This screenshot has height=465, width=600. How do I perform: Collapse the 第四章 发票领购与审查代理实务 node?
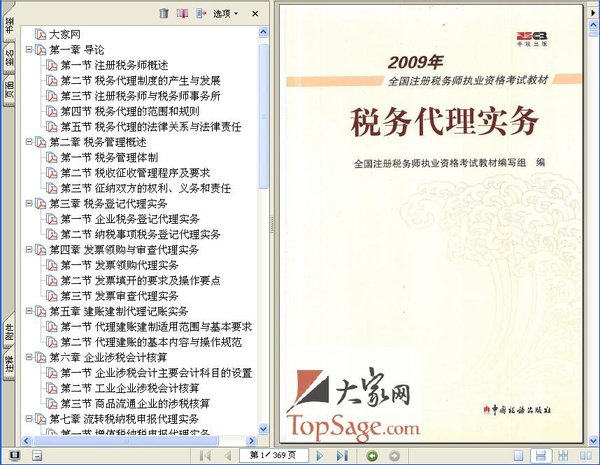pos(29,250)
